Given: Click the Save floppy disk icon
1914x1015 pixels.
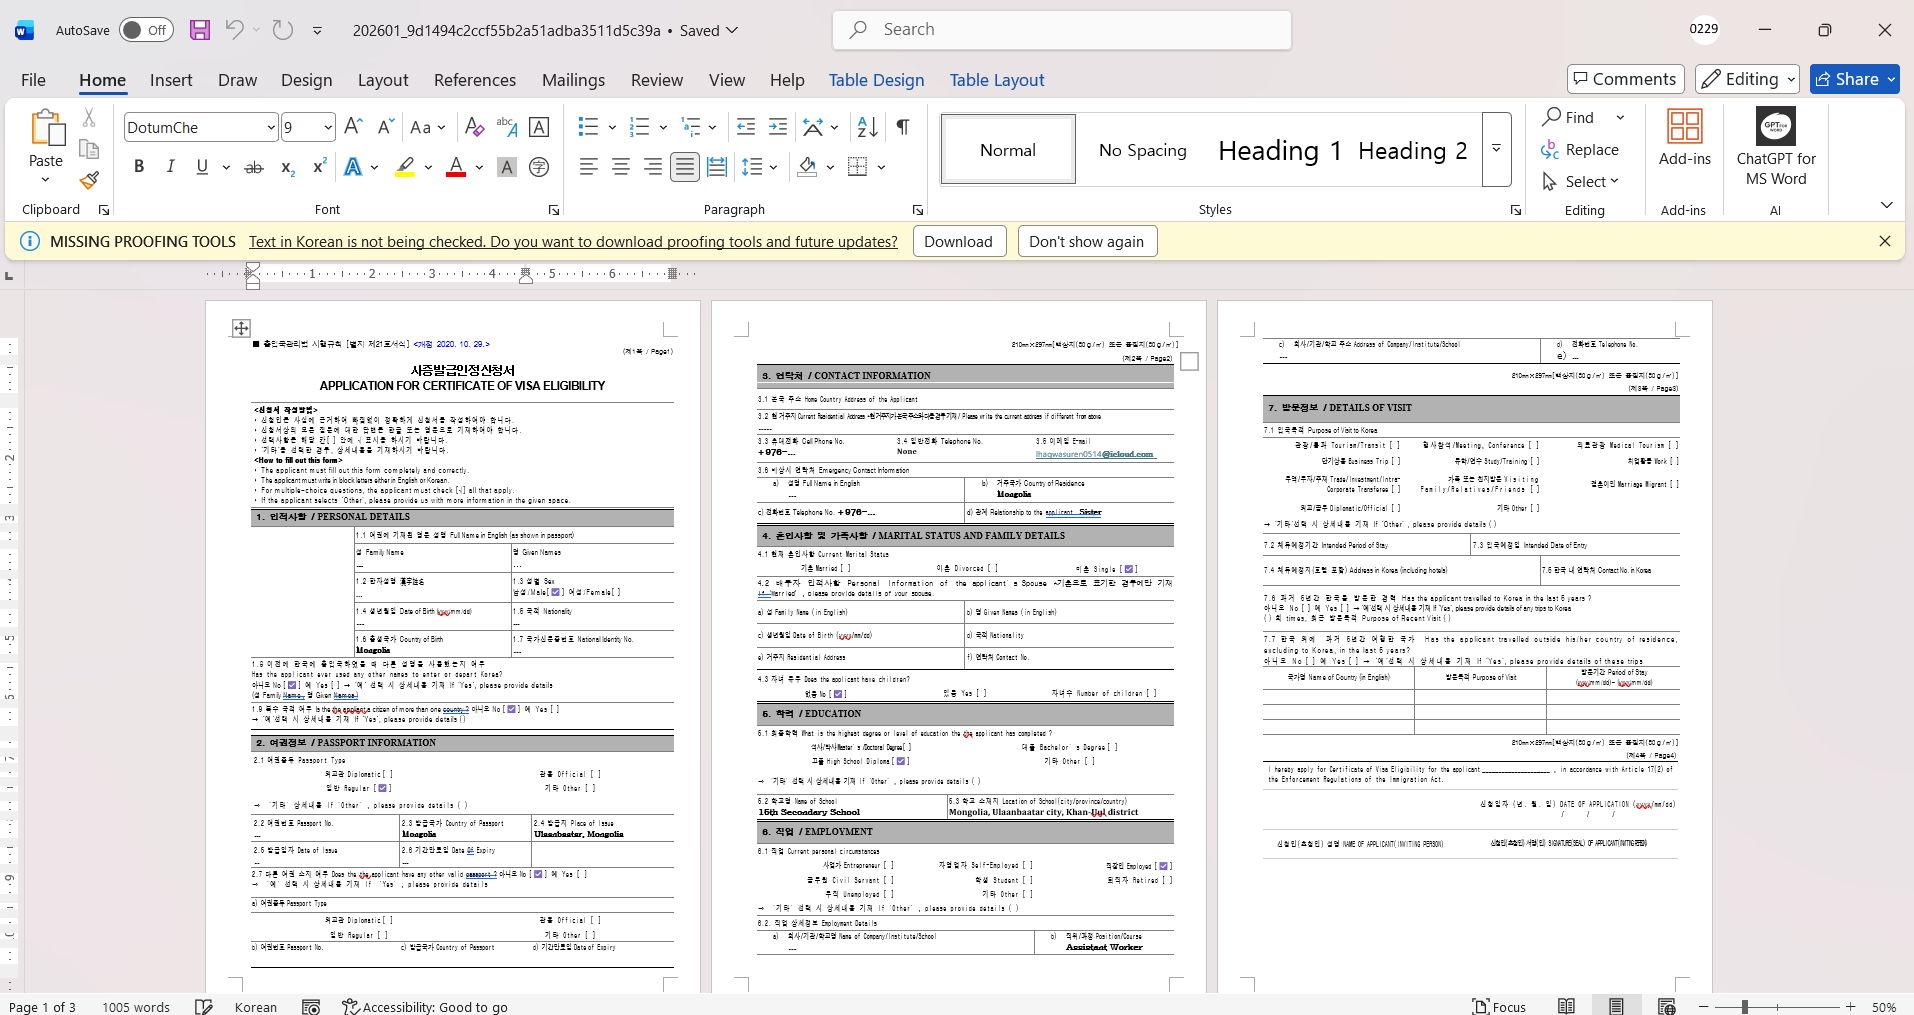Looking at the screenshot, I should 200,30.
